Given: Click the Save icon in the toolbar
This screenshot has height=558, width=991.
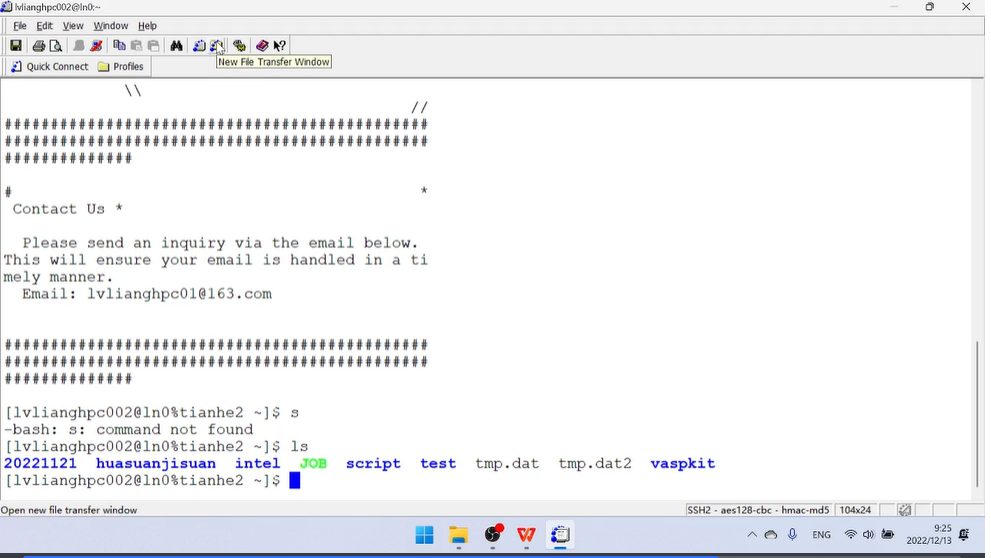Looking at the screenshot, I should pos(16,46).
